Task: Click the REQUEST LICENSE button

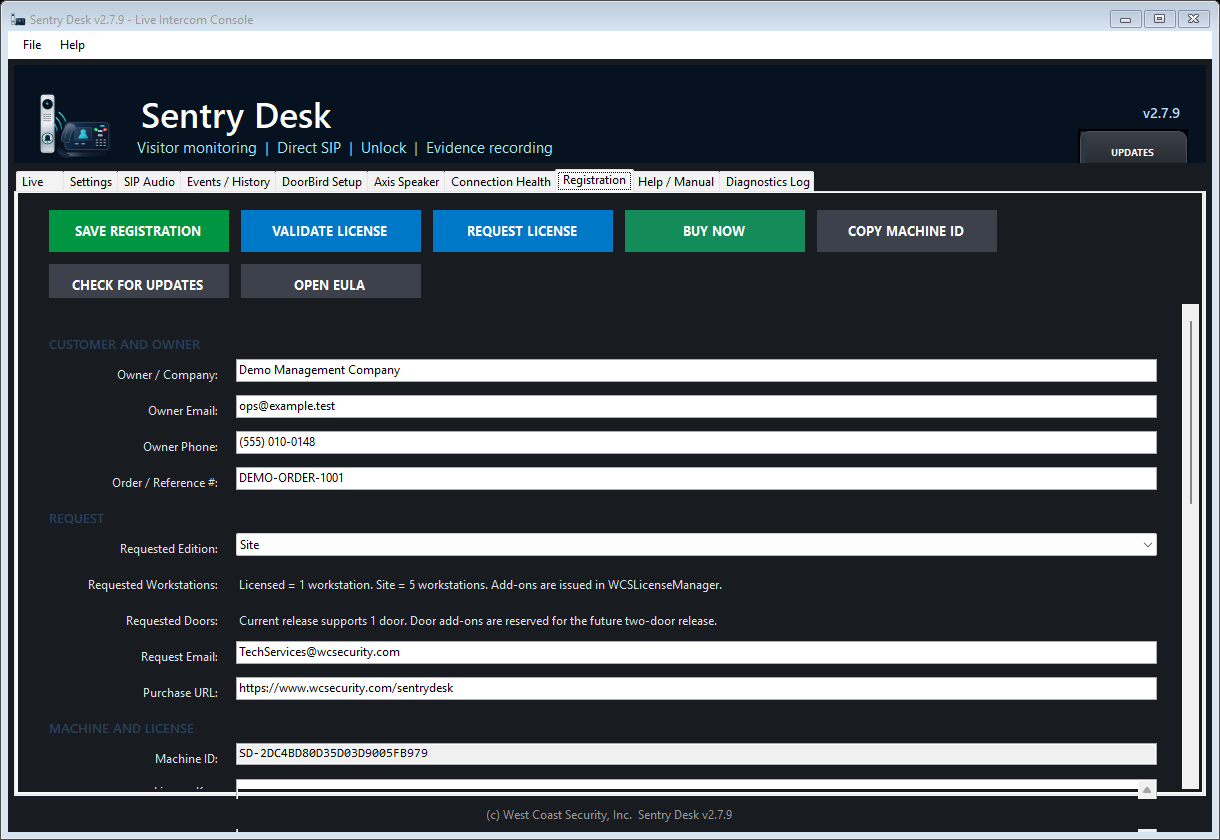Action: click(522, 231)
